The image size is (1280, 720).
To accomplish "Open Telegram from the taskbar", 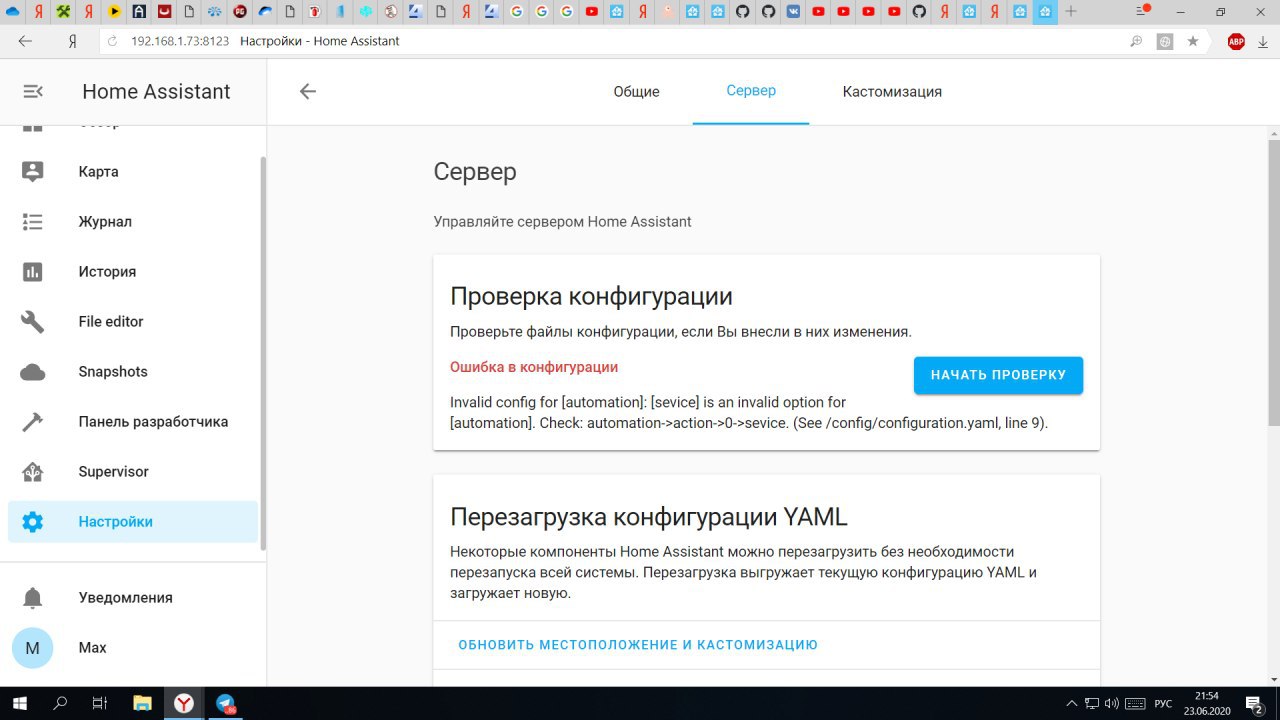I will tap(226, 703).
